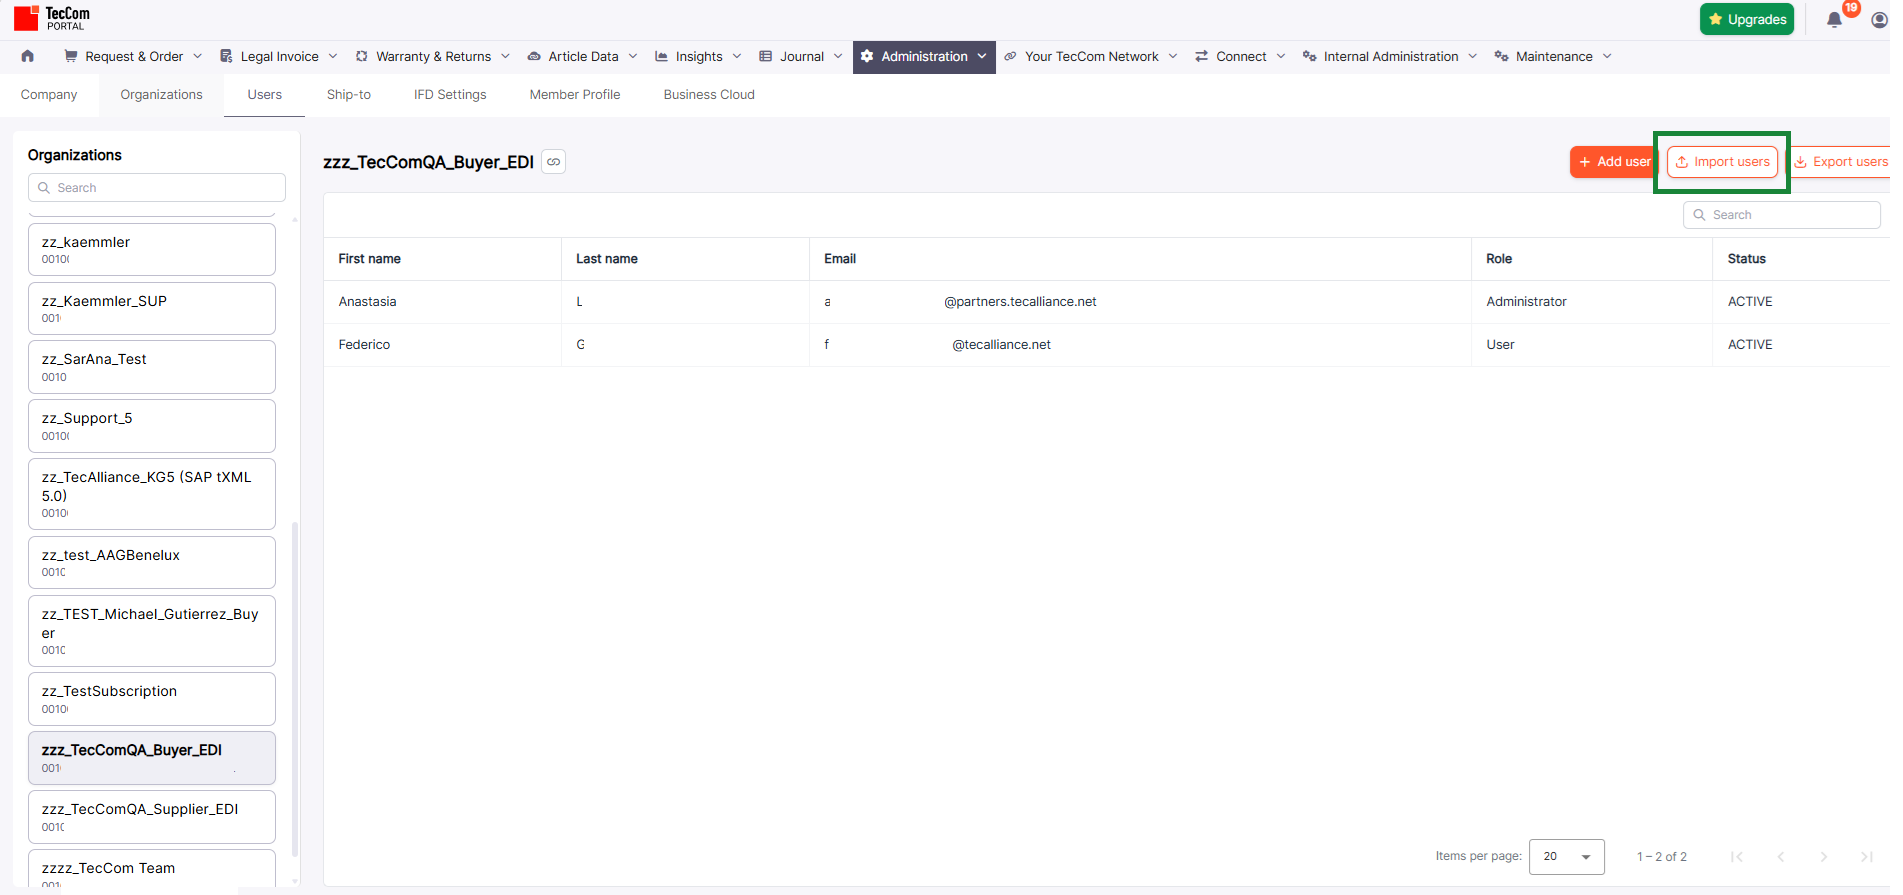Focus the Organizations search field
This screenshot has width=1903, height=895.
tap(157, 188)
